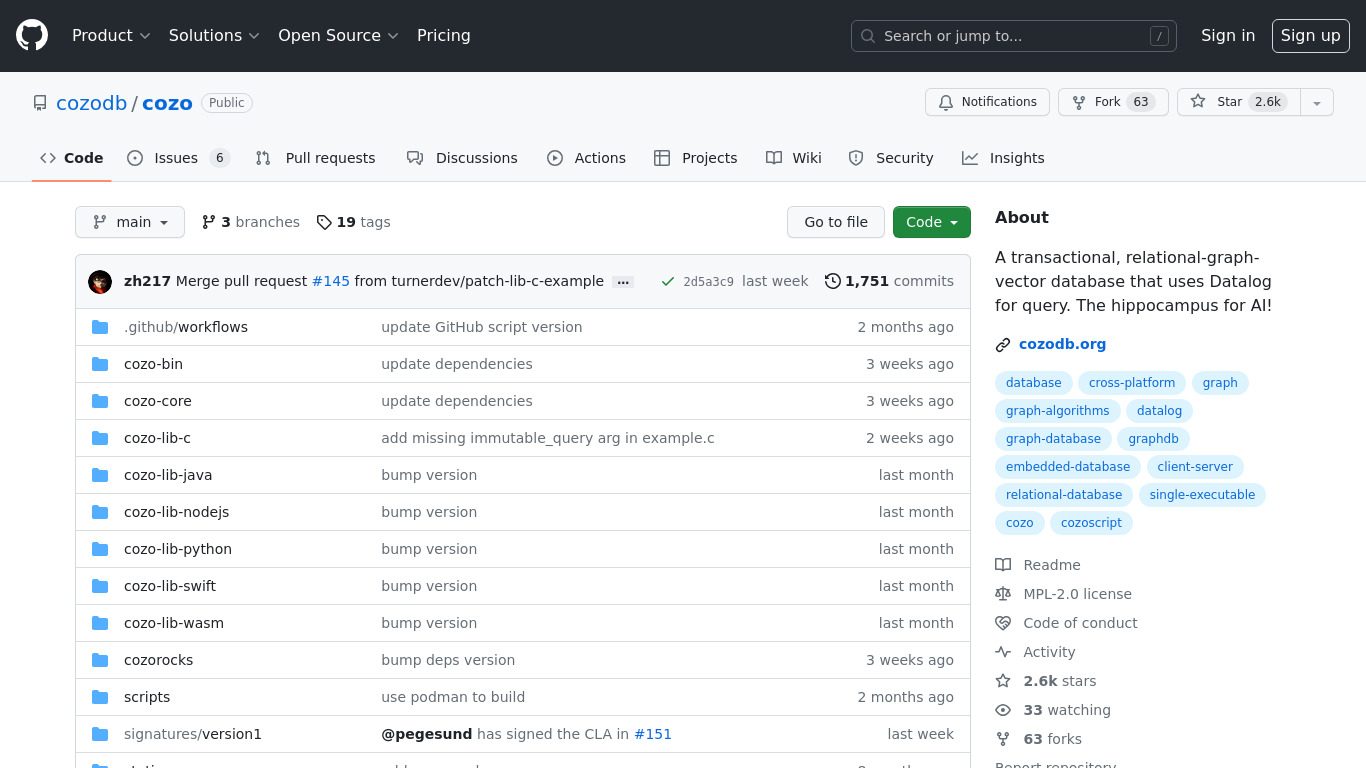
Task: Click the folder icon for cozo-lib-swift
Action: click(100, 586)
